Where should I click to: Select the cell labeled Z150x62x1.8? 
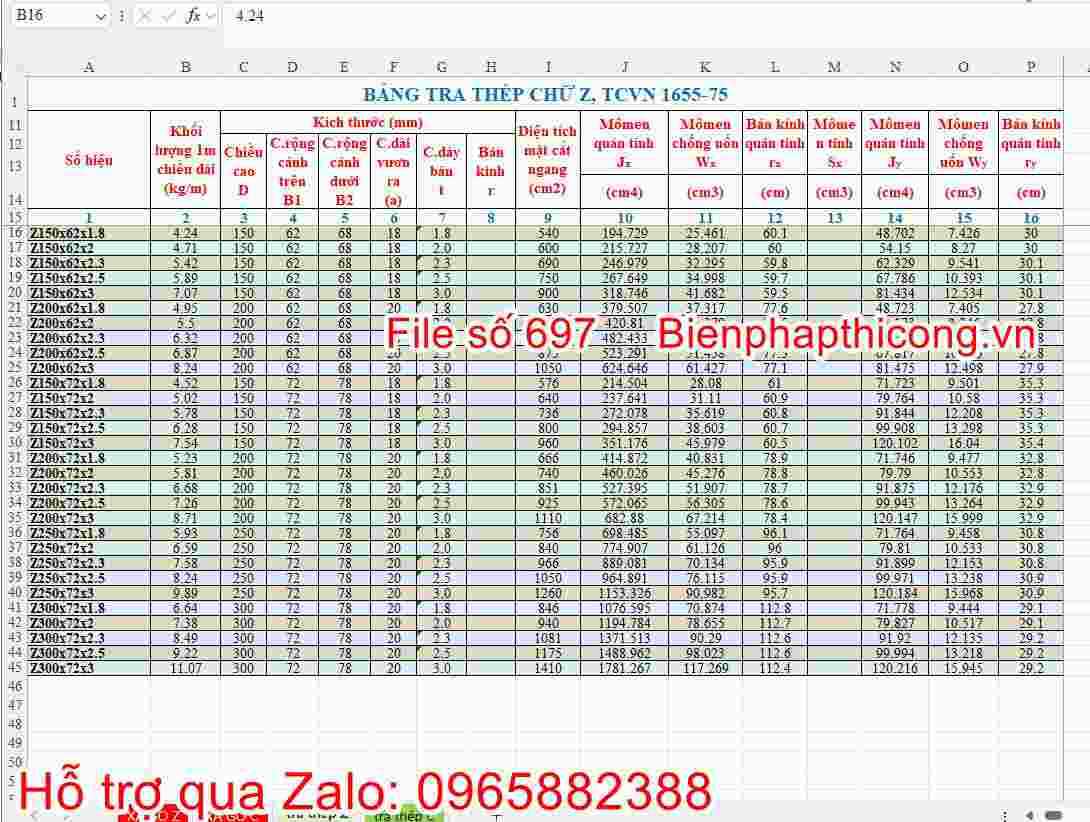(x=89, y=231)
